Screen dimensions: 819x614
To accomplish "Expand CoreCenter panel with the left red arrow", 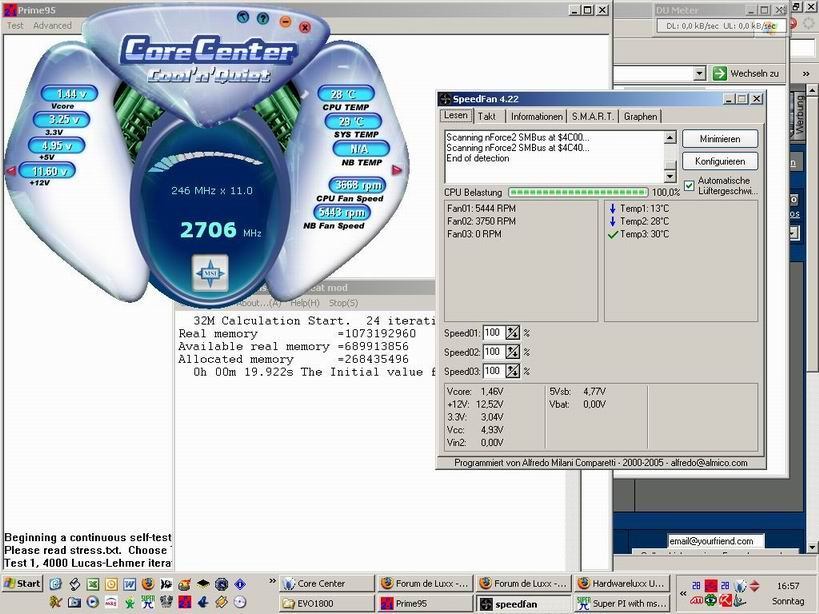I will [10, 170].
